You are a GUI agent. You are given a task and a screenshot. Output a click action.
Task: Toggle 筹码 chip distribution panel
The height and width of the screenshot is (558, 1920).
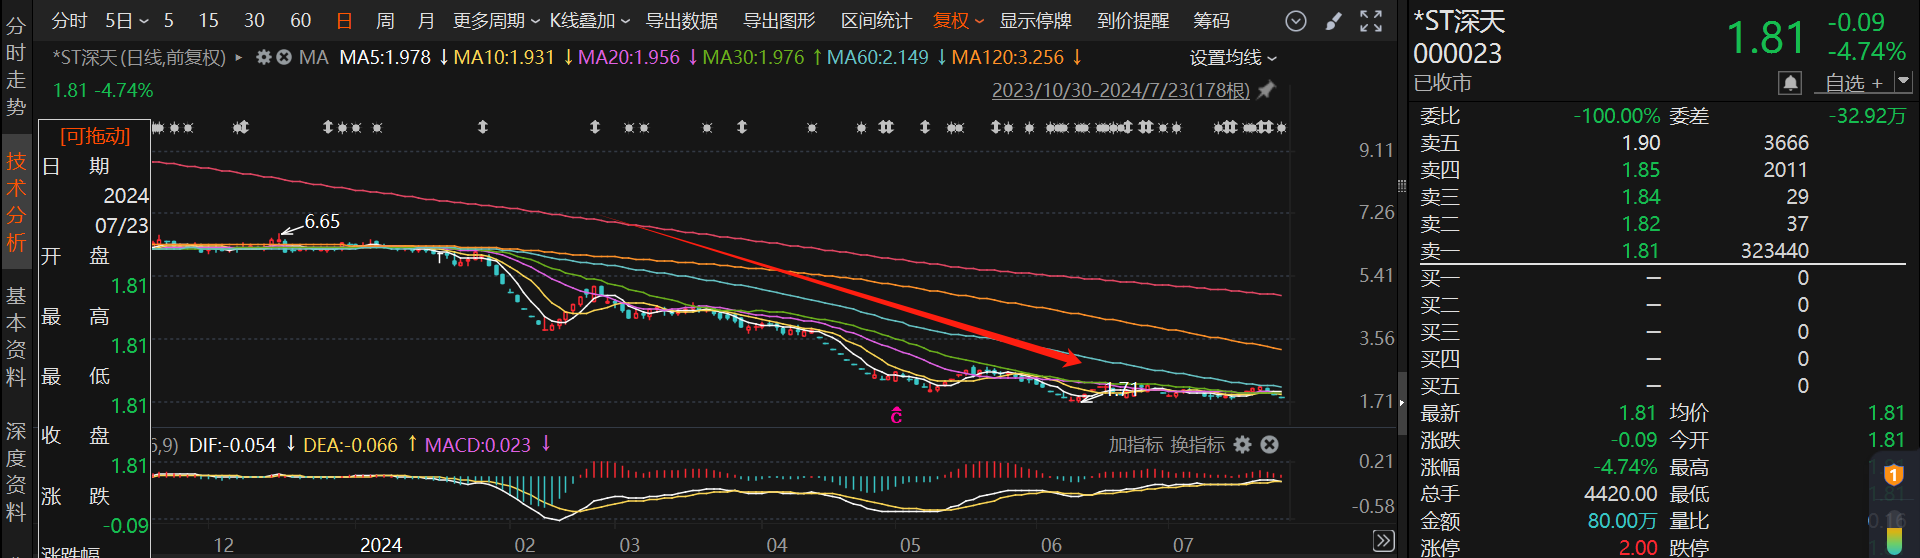1211,21
